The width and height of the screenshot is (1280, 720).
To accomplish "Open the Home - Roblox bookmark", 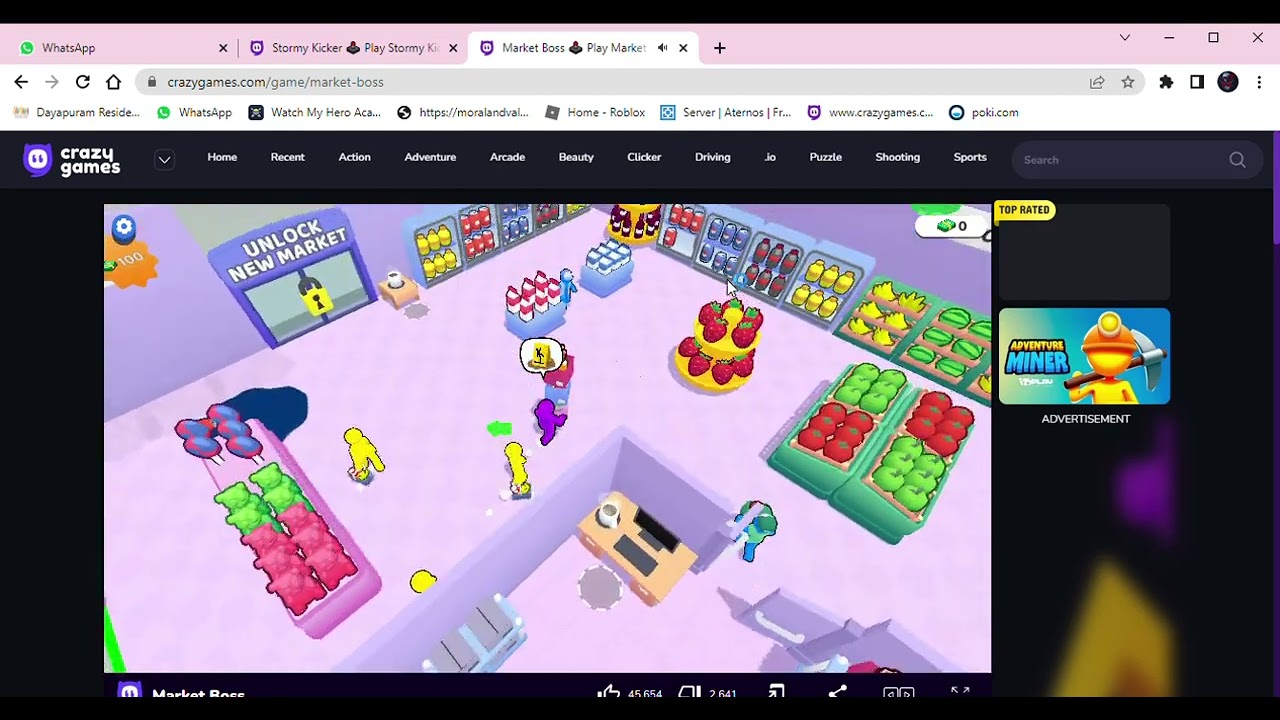I will click(595, 113).
